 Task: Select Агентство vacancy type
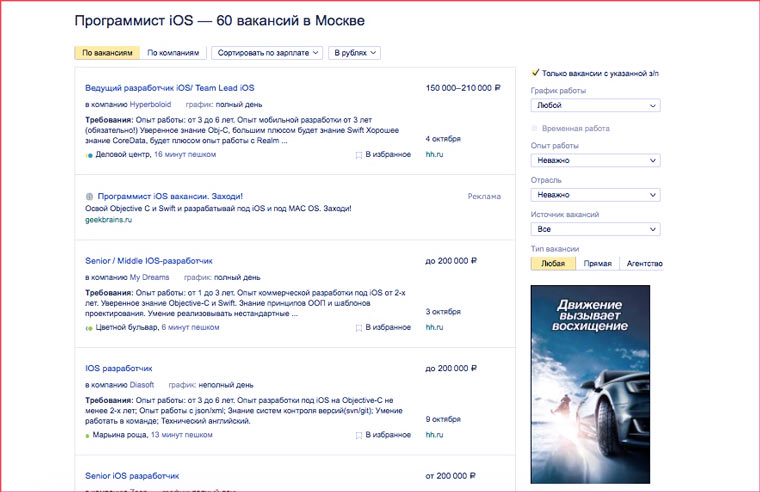pyautogui.click(x=641, y=264)
